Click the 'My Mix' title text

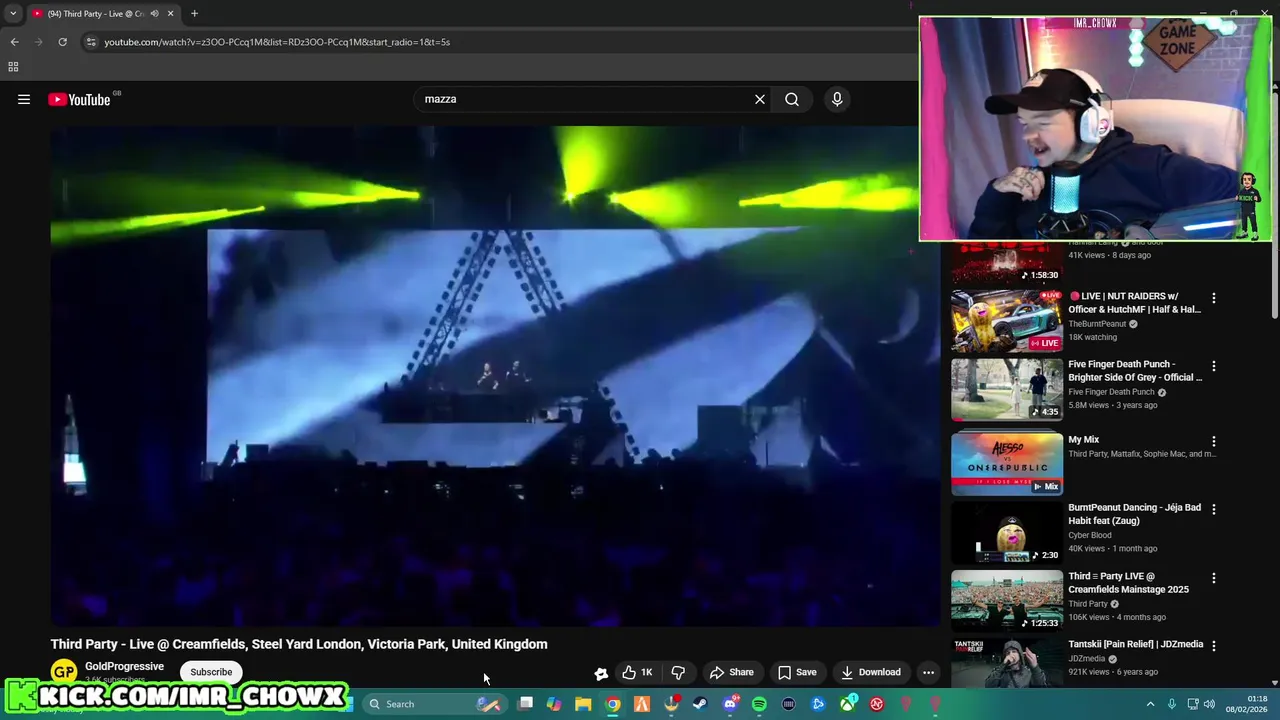(x=1084, y=439)
